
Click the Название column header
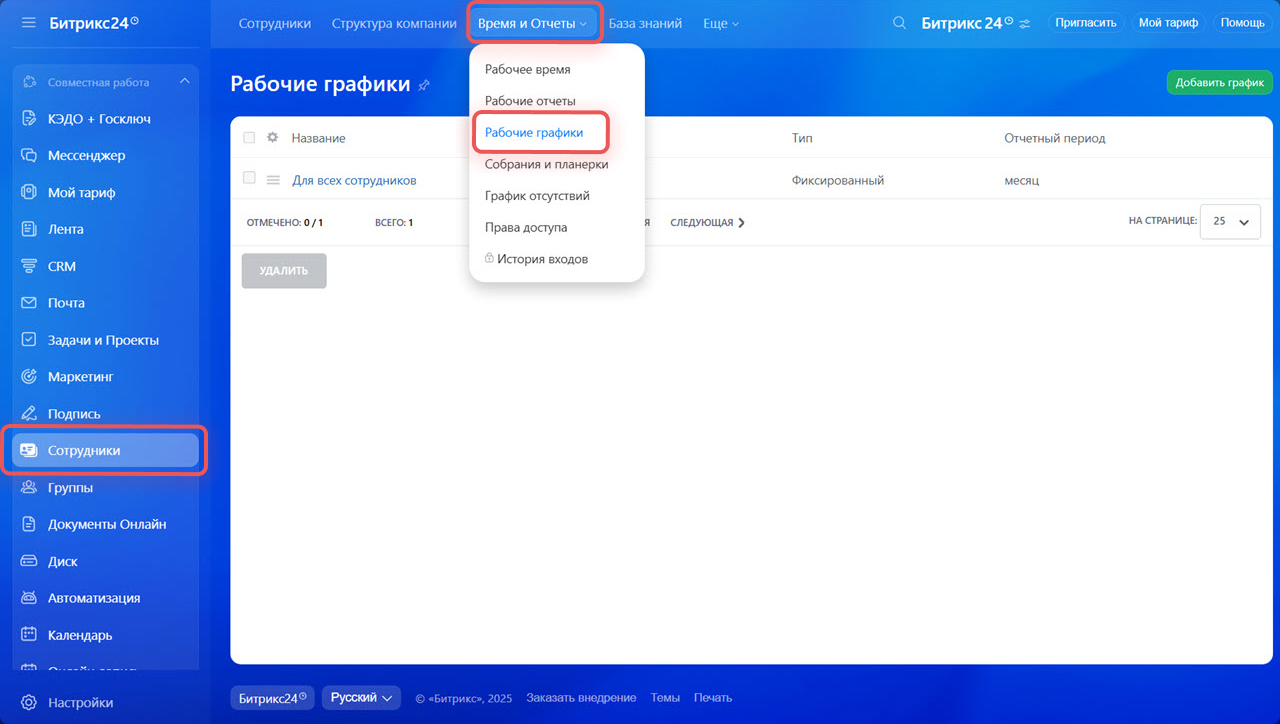click(319, 138)
